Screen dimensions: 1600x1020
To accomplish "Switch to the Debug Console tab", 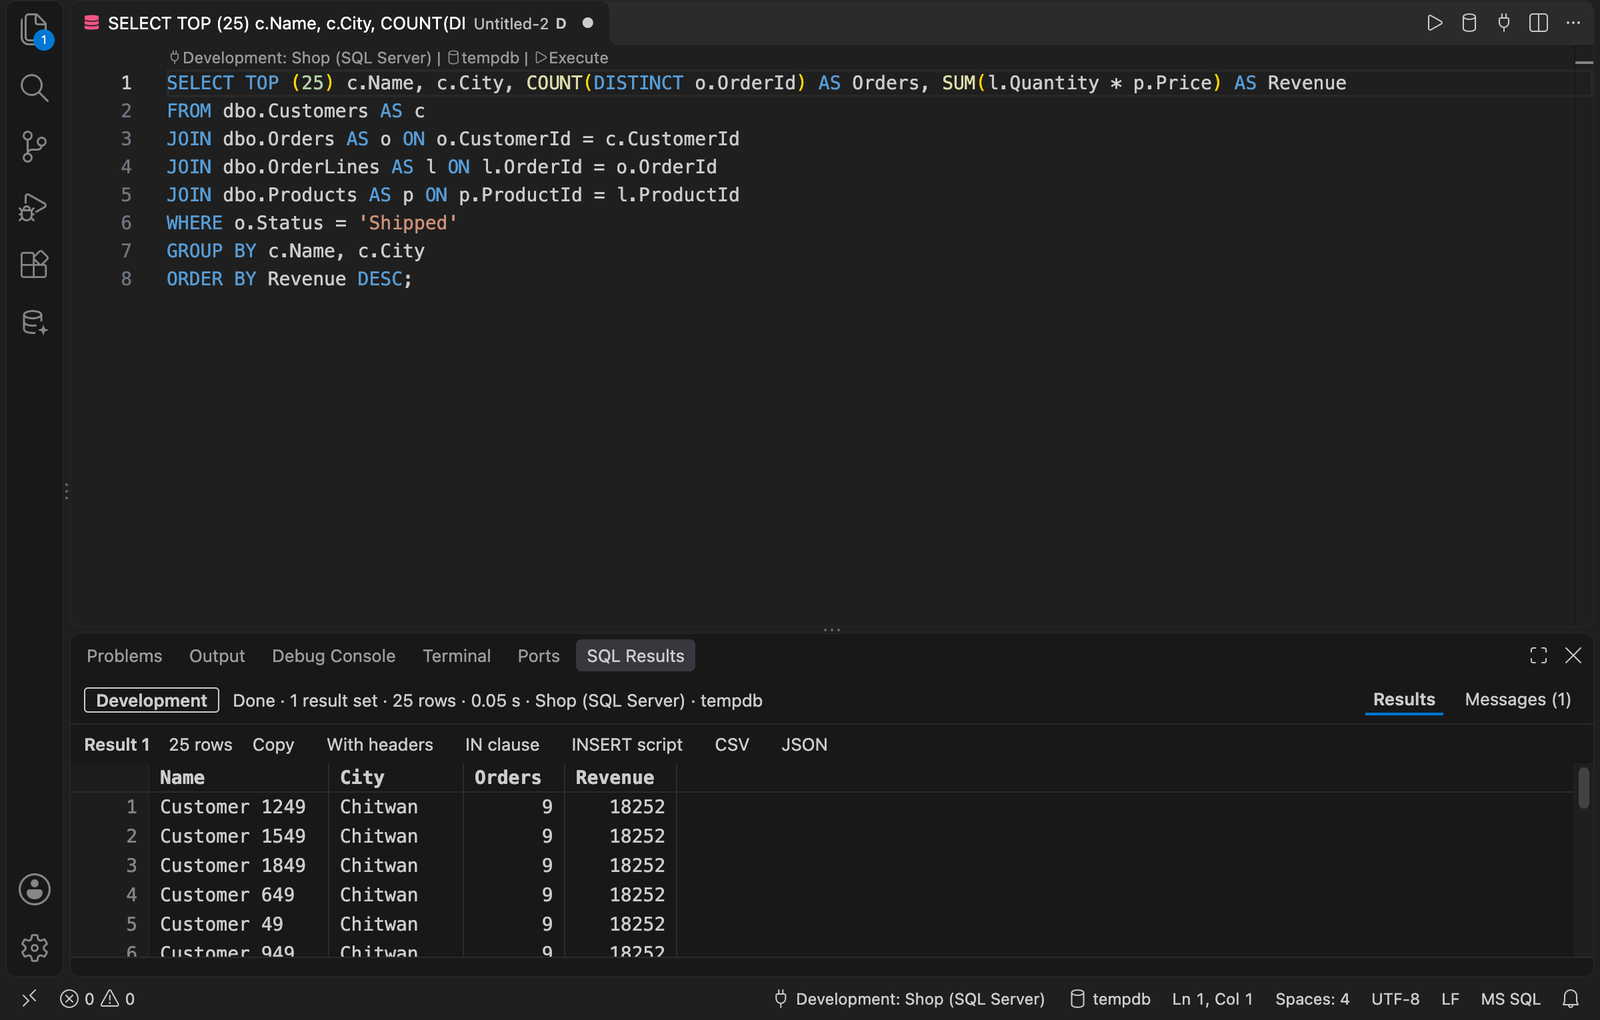I will pos(334,656).
